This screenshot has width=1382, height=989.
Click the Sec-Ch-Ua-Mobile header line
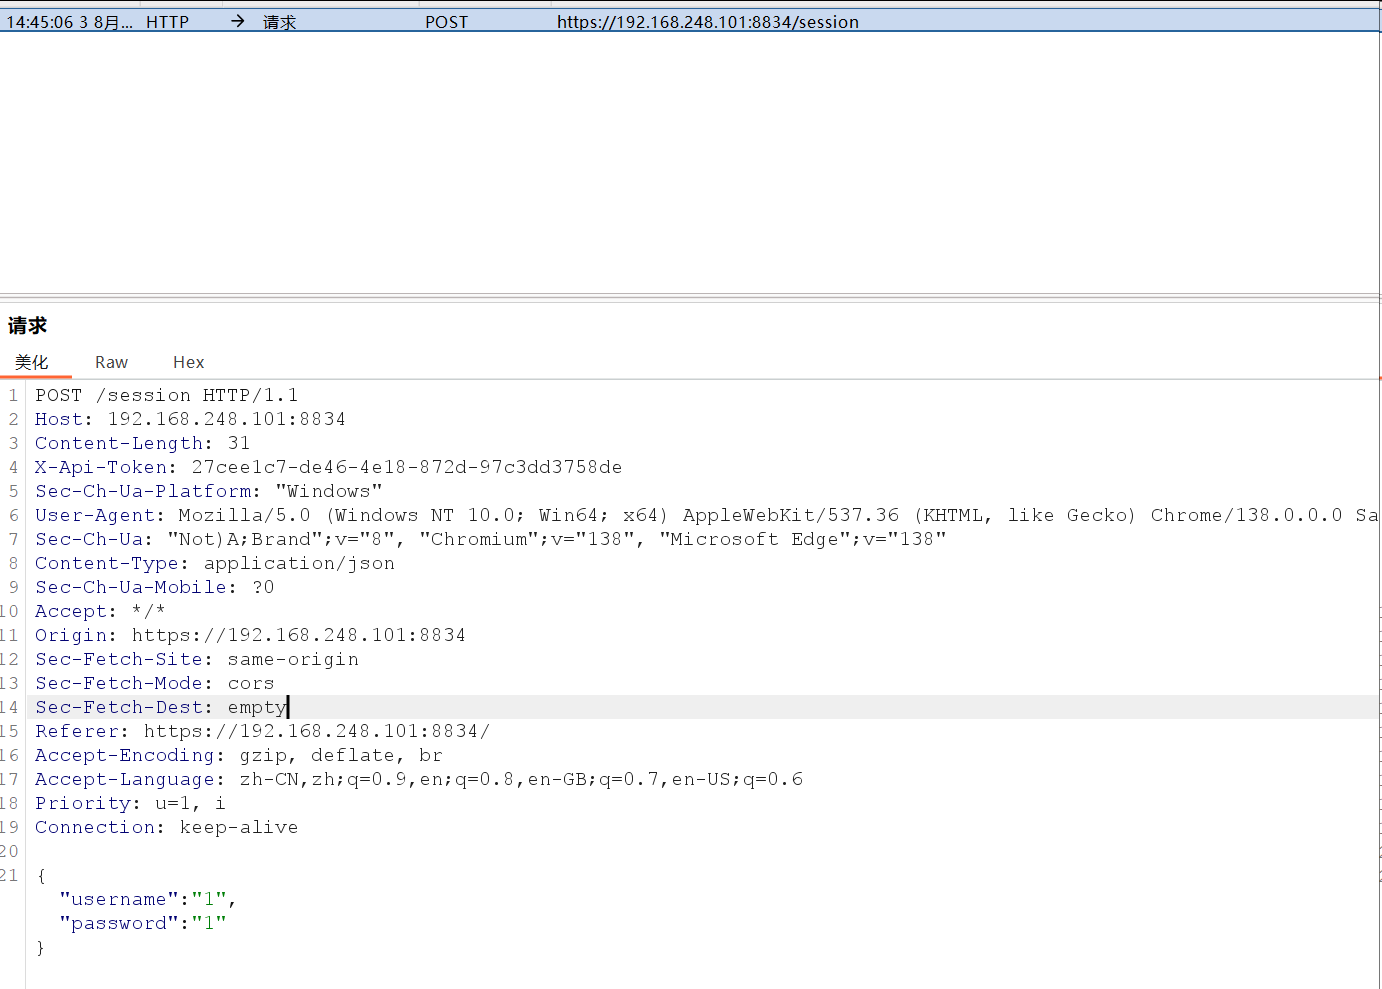[x=155, y=587]
